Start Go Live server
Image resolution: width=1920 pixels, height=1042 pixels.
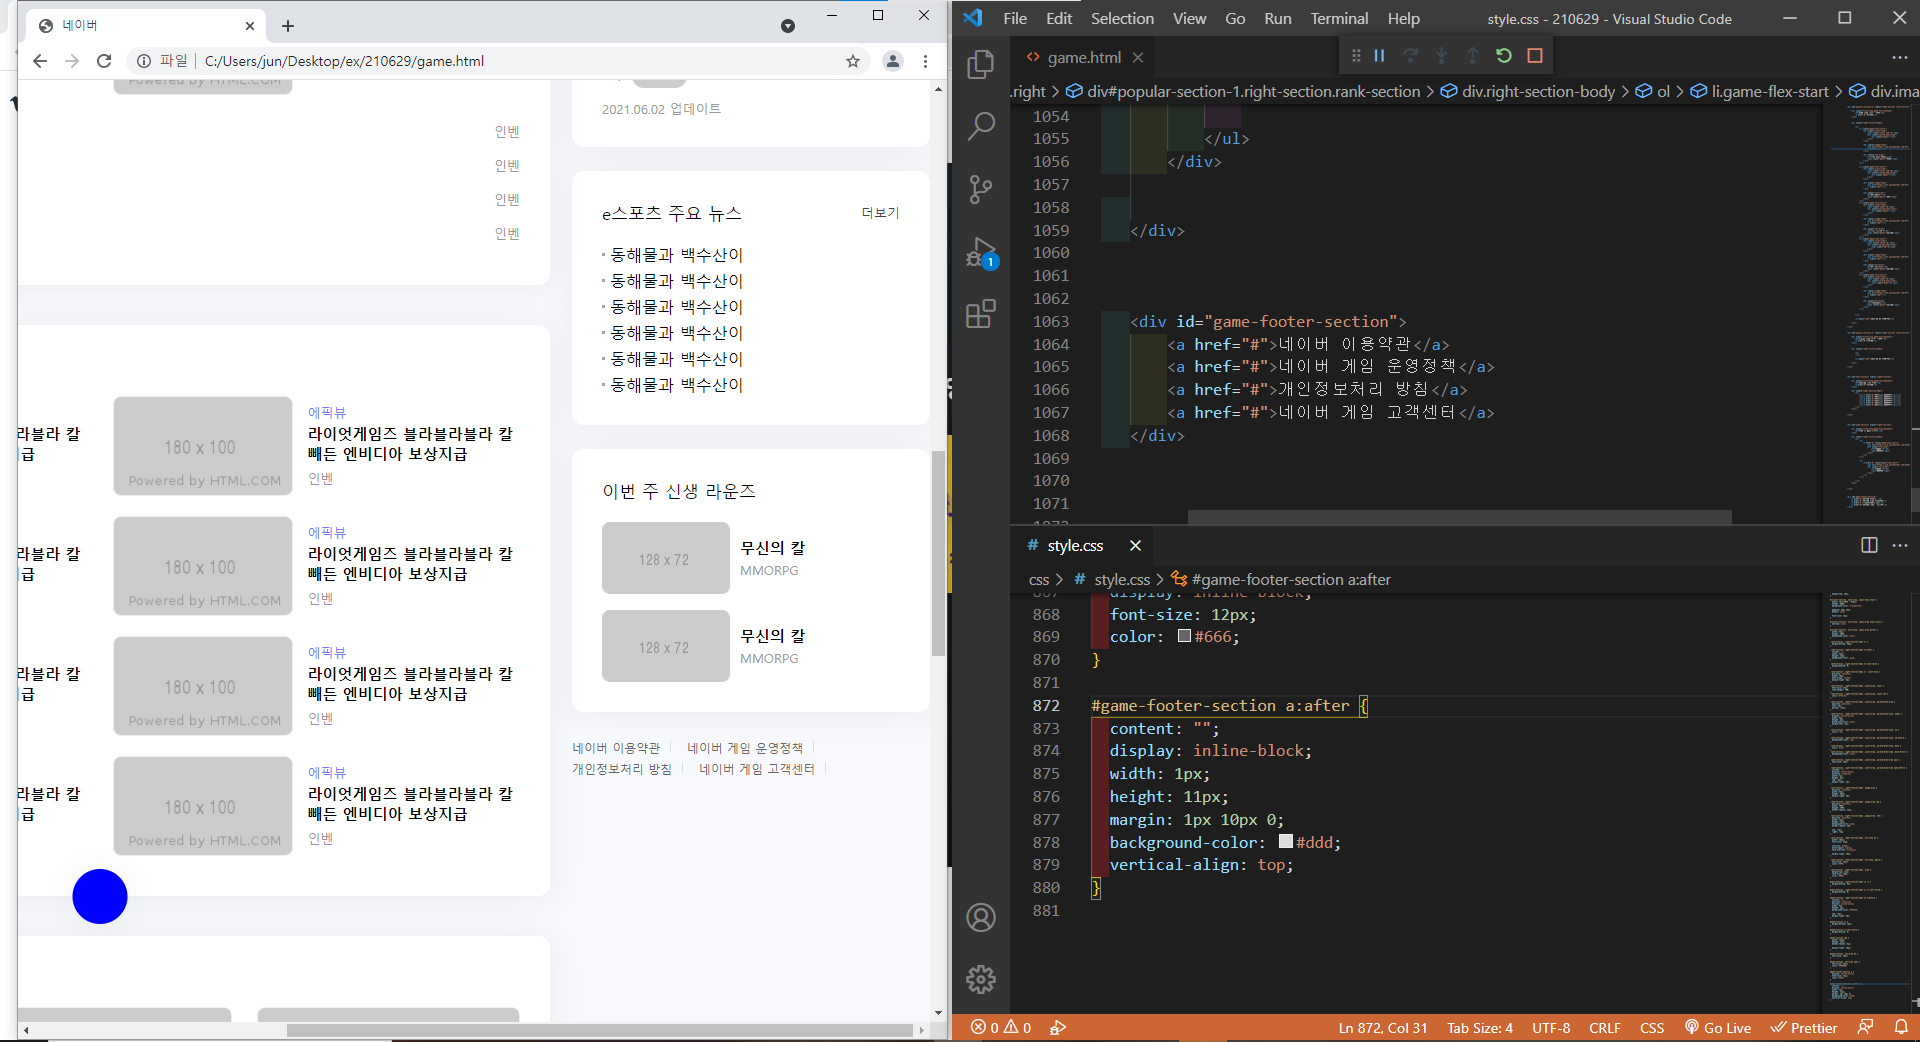1718,1028
